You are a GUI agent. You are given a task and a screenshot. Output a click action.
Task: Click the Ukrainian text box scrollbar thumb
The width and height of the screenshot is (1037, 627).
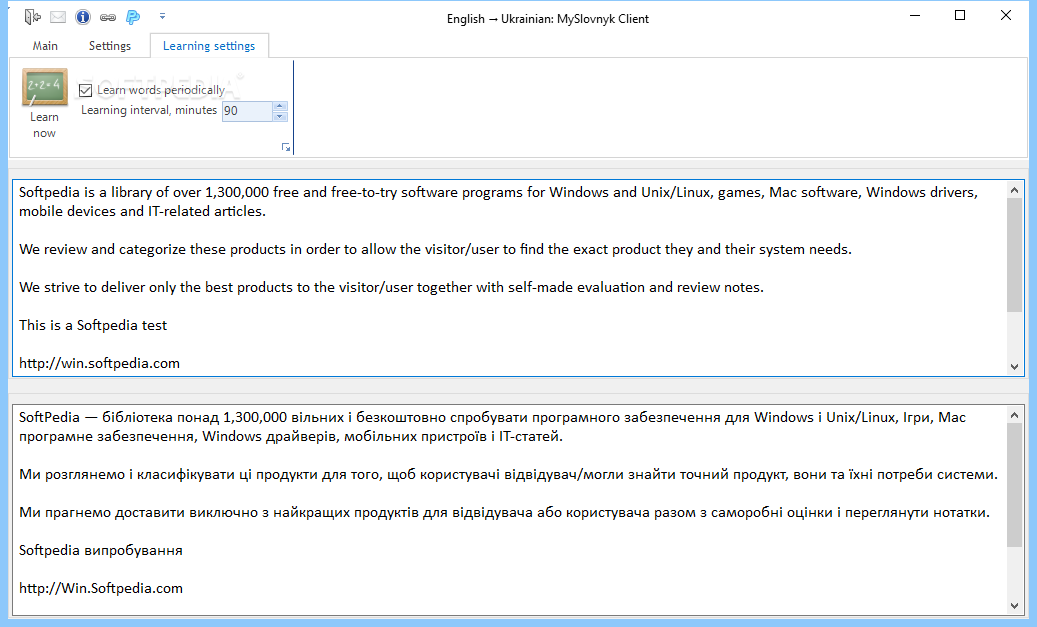[x=1015, y=485]
